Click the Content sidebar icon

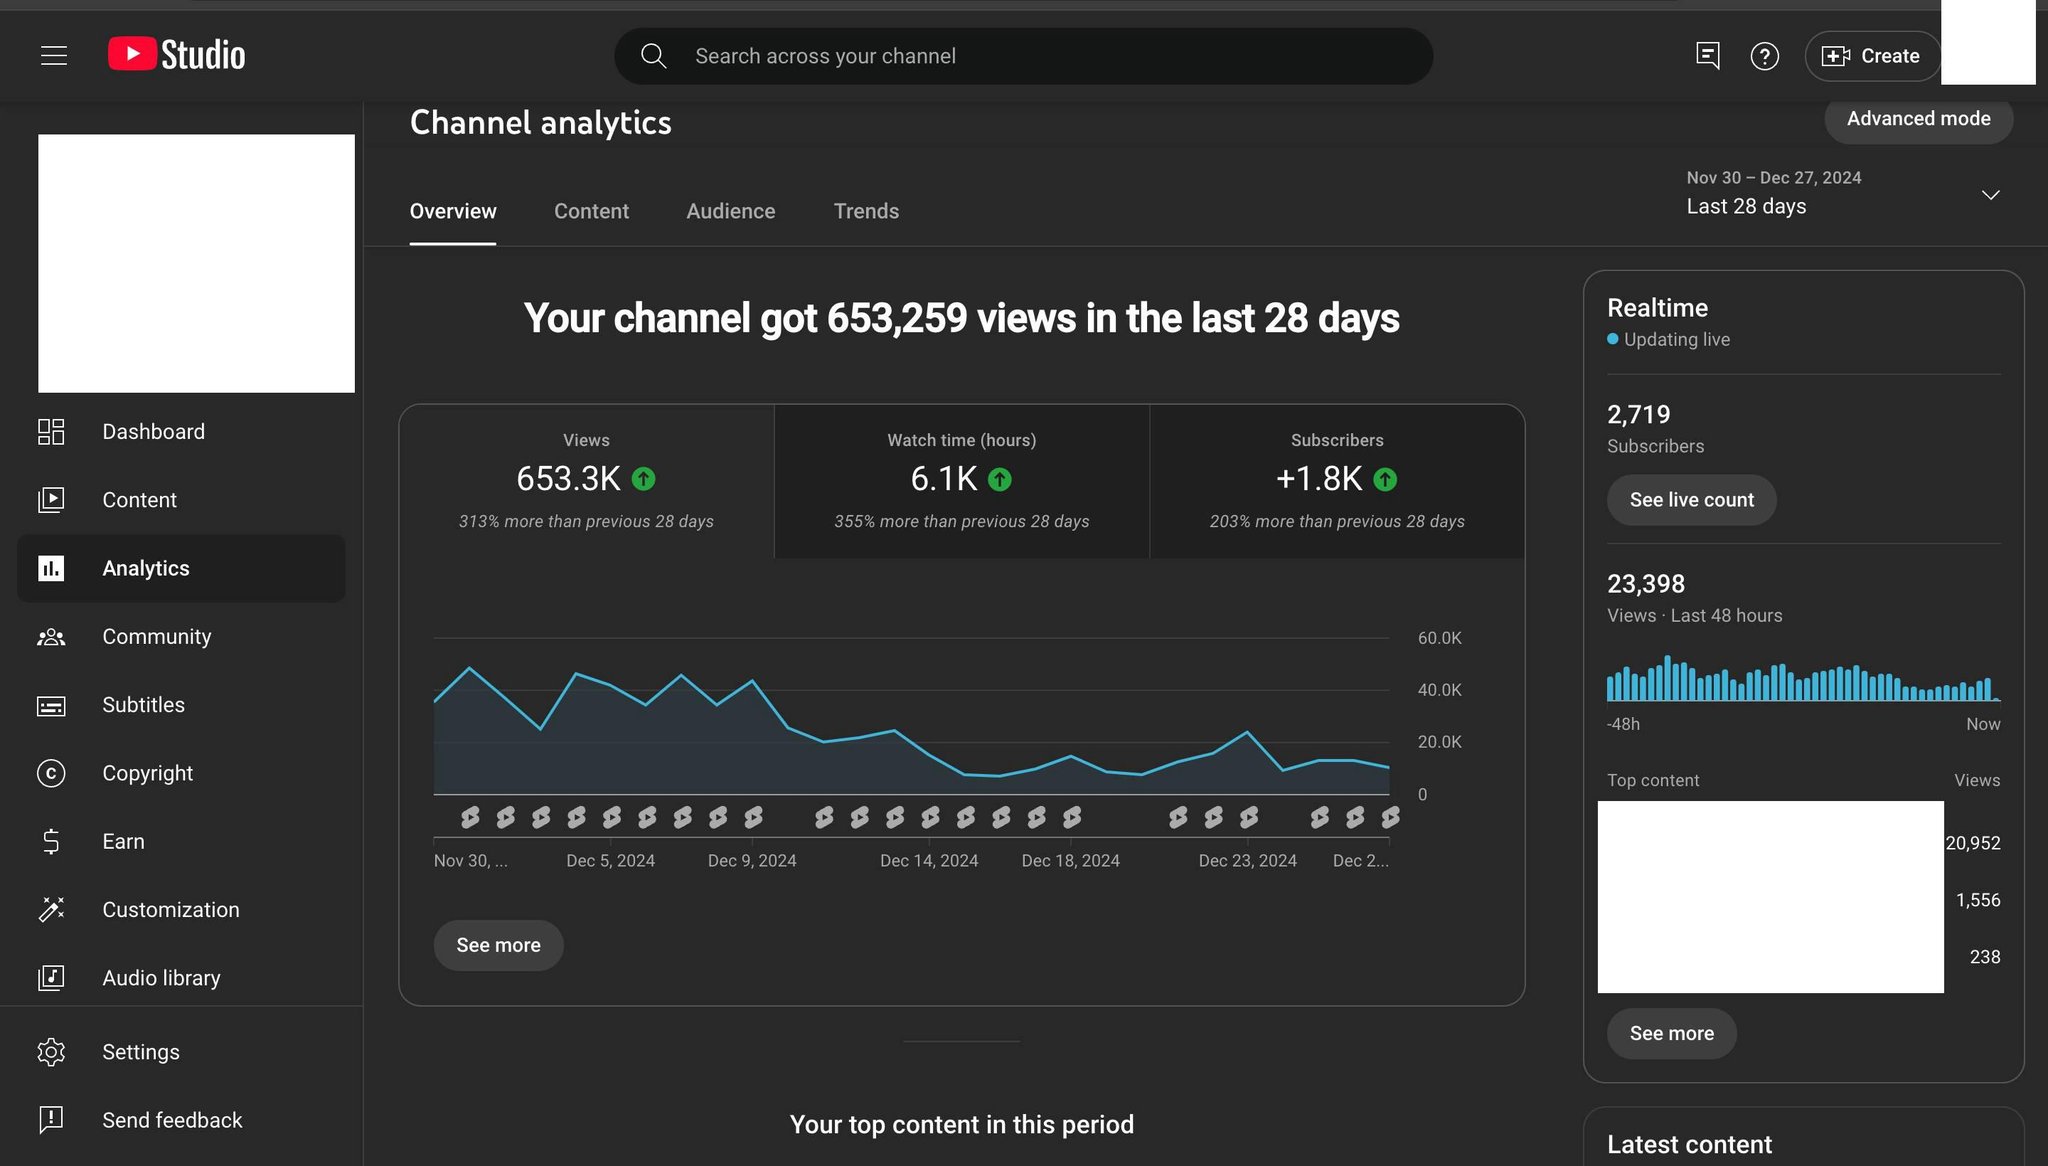[51, 500]
